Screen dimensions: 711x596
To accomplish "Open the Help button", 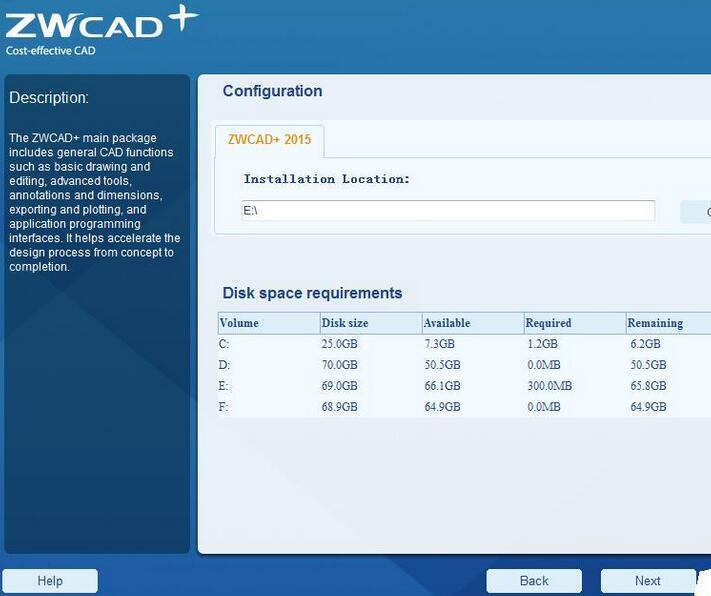I will click(x=50, y=581).
